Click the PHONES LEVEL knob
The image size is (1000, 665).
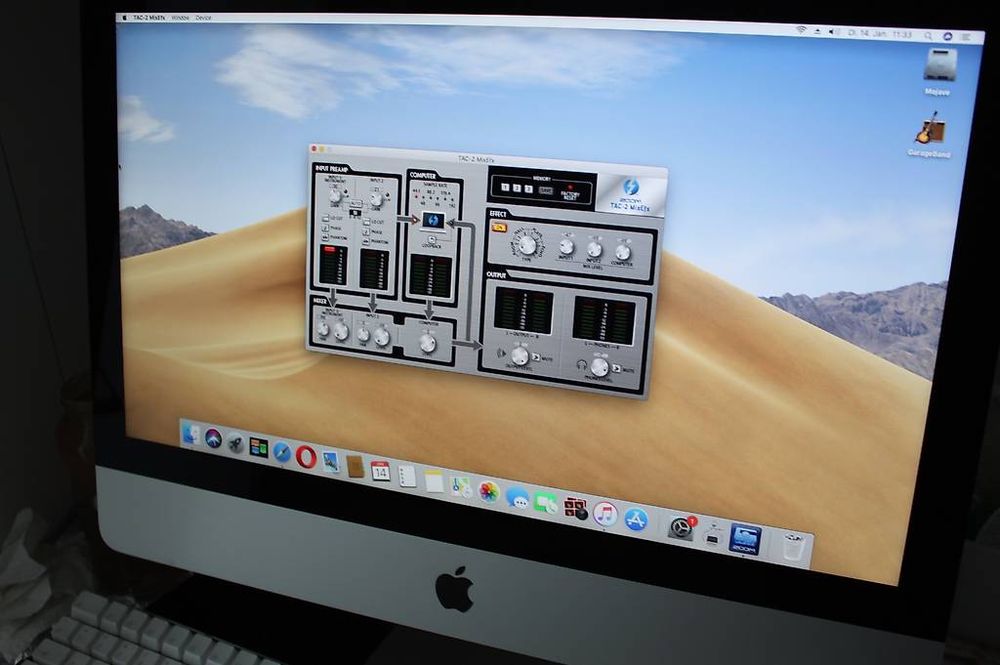[x=599, y=367]
